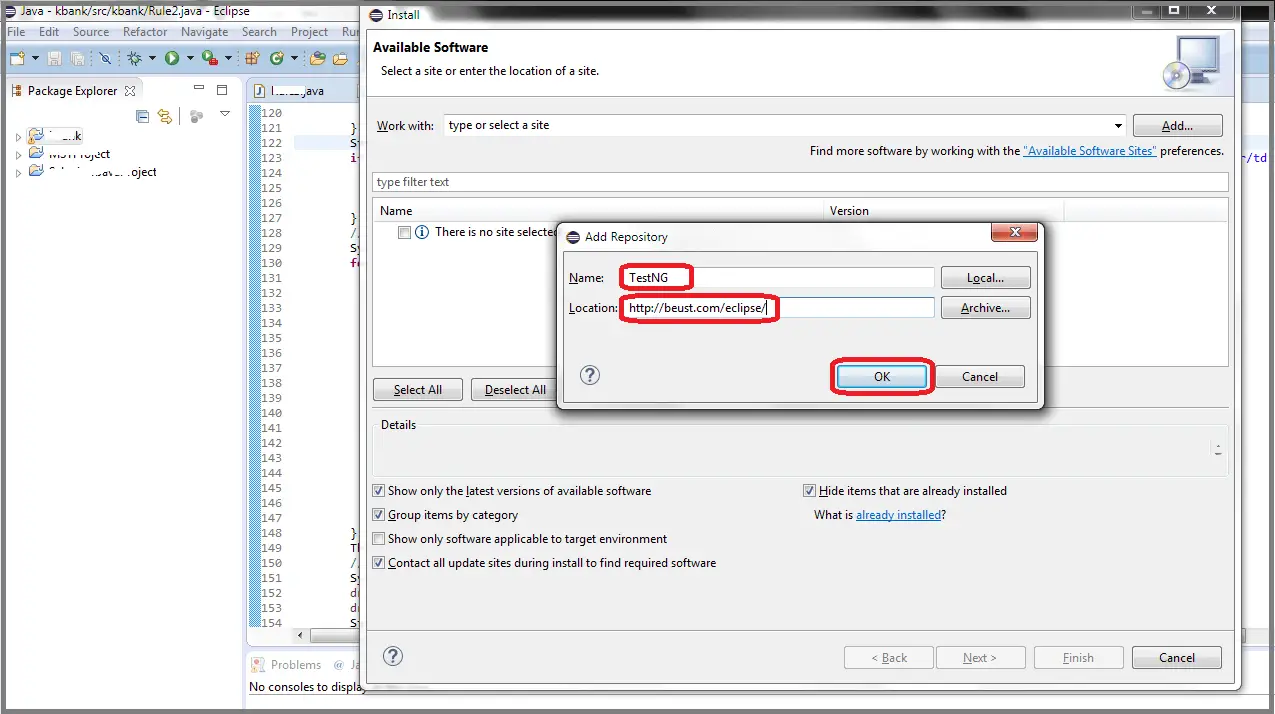Toggle Link with Editor in Package Explorer

coord(165,116)
